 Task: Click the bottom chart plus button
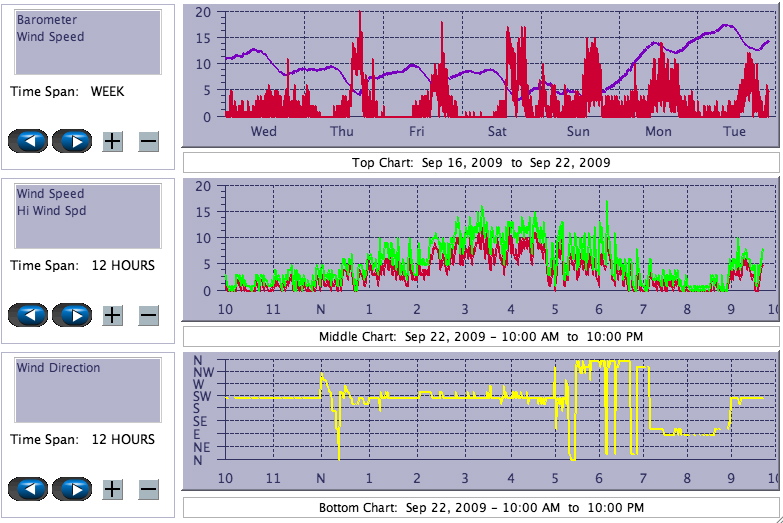point(113,489)
